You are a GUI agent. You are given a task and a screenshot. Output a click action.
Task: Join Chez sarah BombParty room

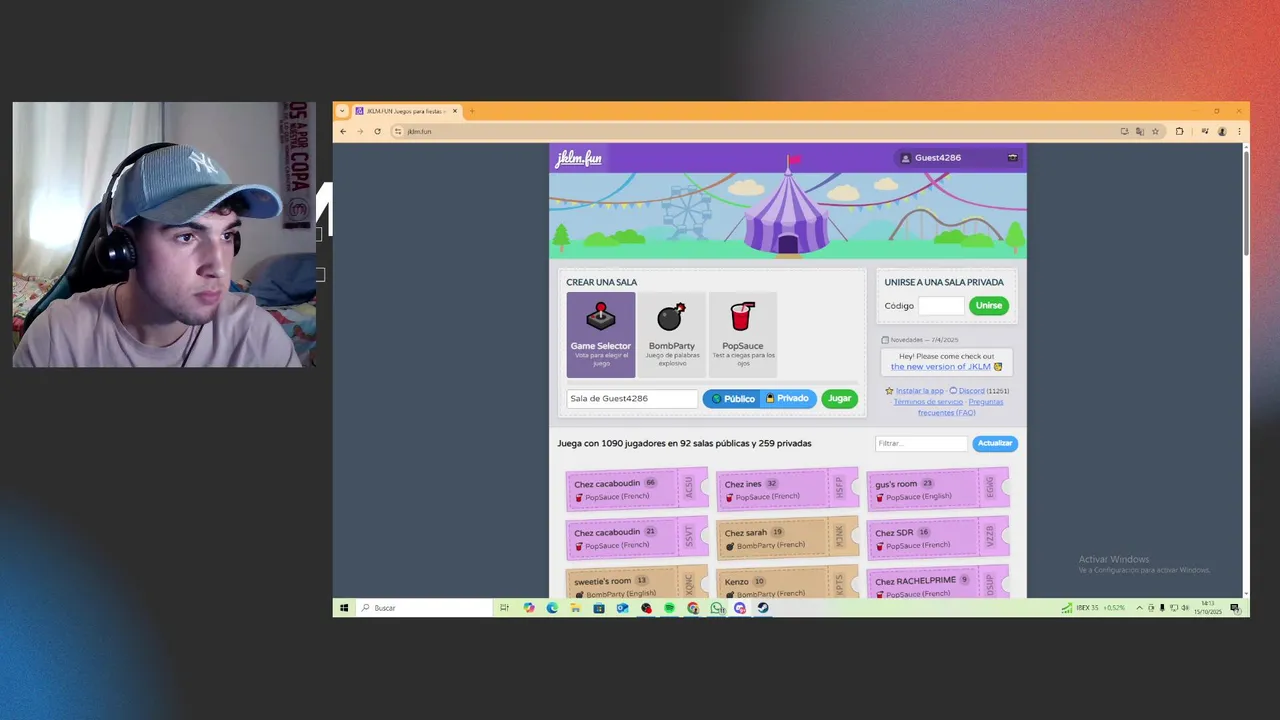point(787,537)
